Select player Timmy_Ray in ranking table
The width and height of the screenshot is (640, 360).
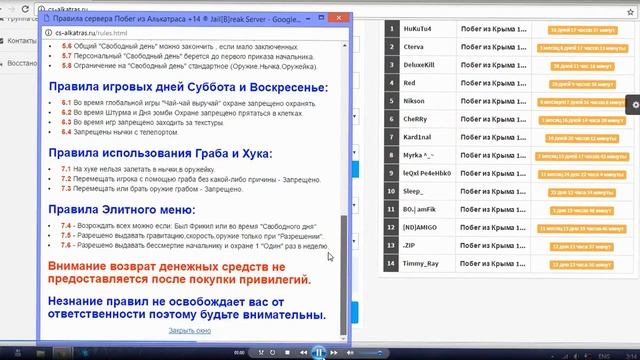pos(420,264)
